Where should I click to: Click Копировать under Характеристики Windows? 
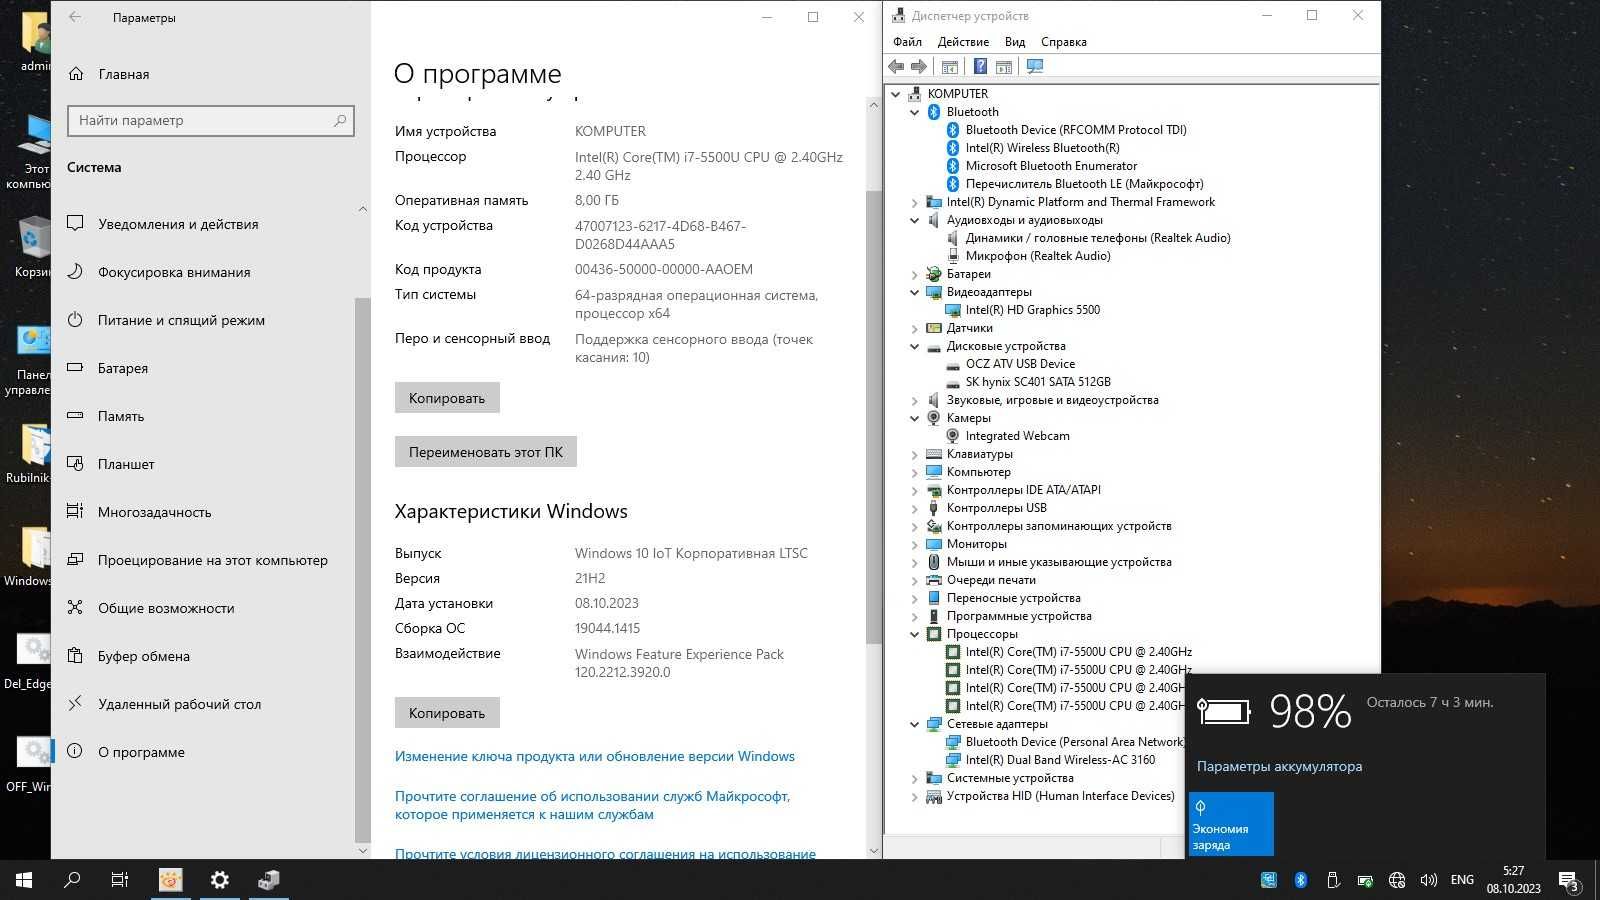447,713
